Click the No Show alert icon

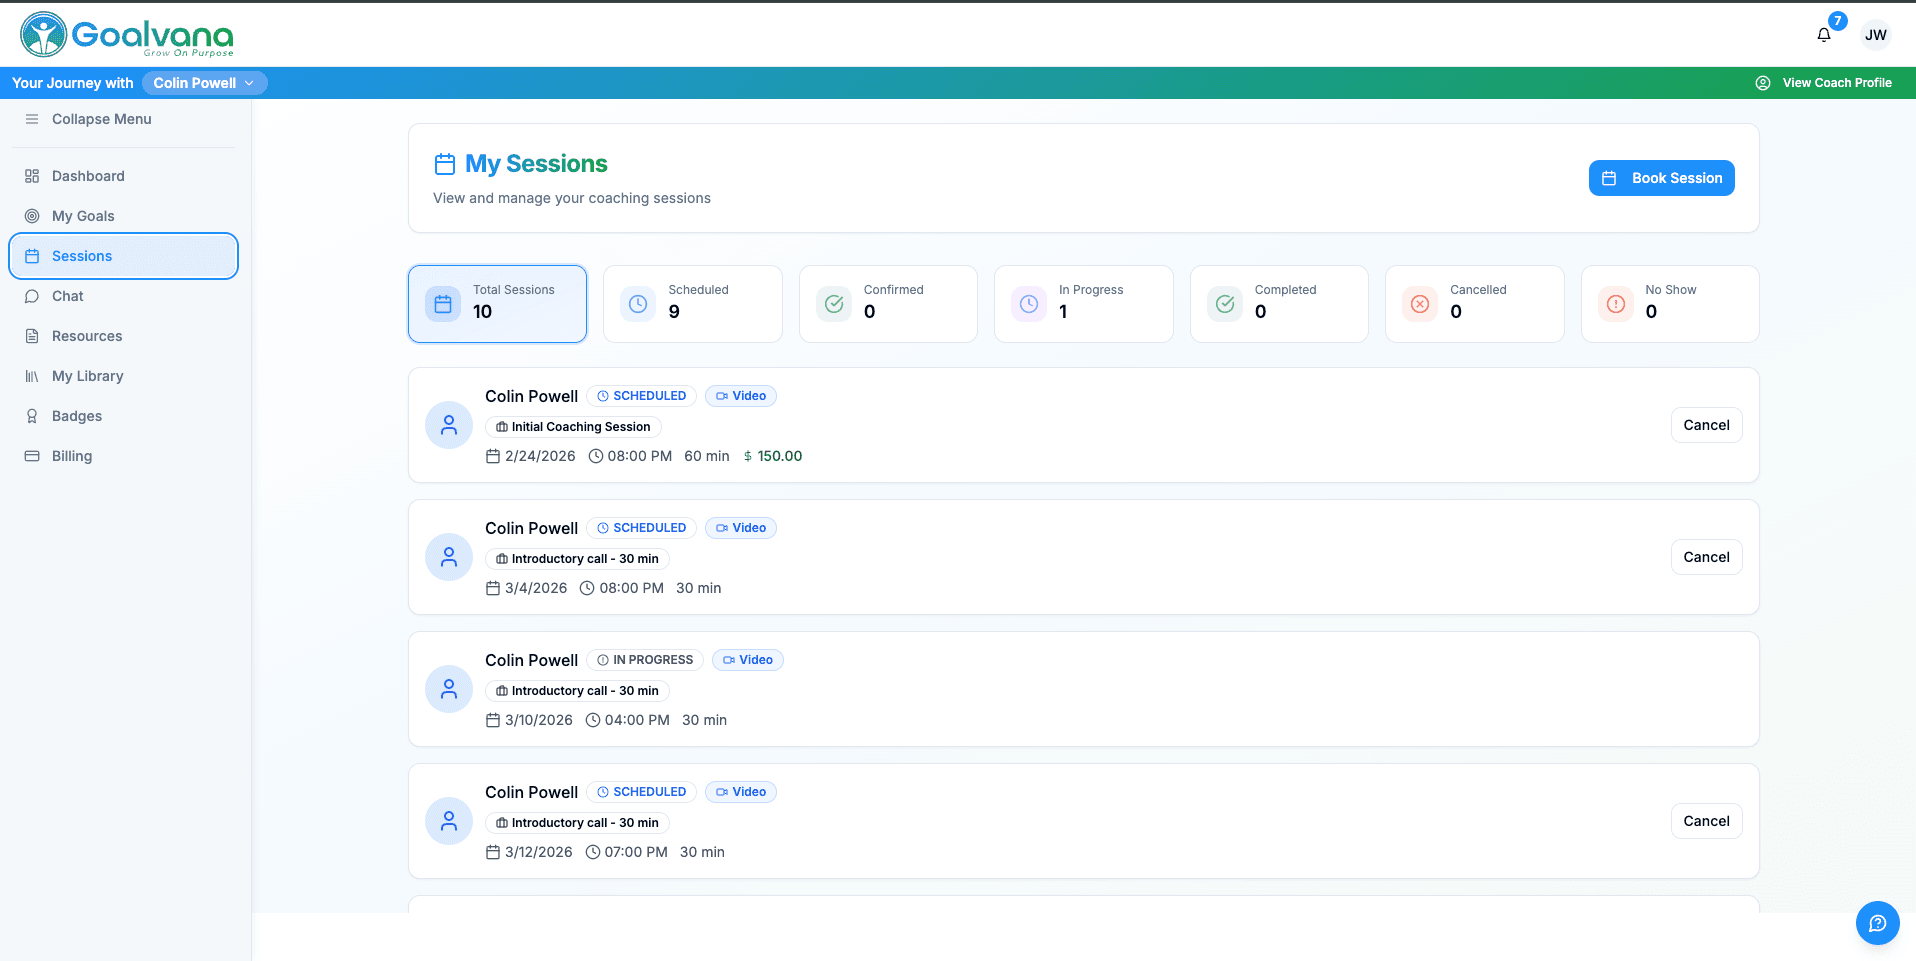[1615, 304]
